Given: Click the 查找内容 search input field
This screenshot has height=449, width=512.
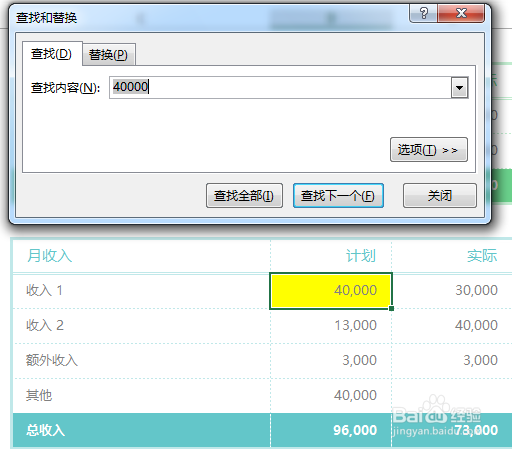Looking at the screenshot, I should pyautogui.click(x=280, y=87).
